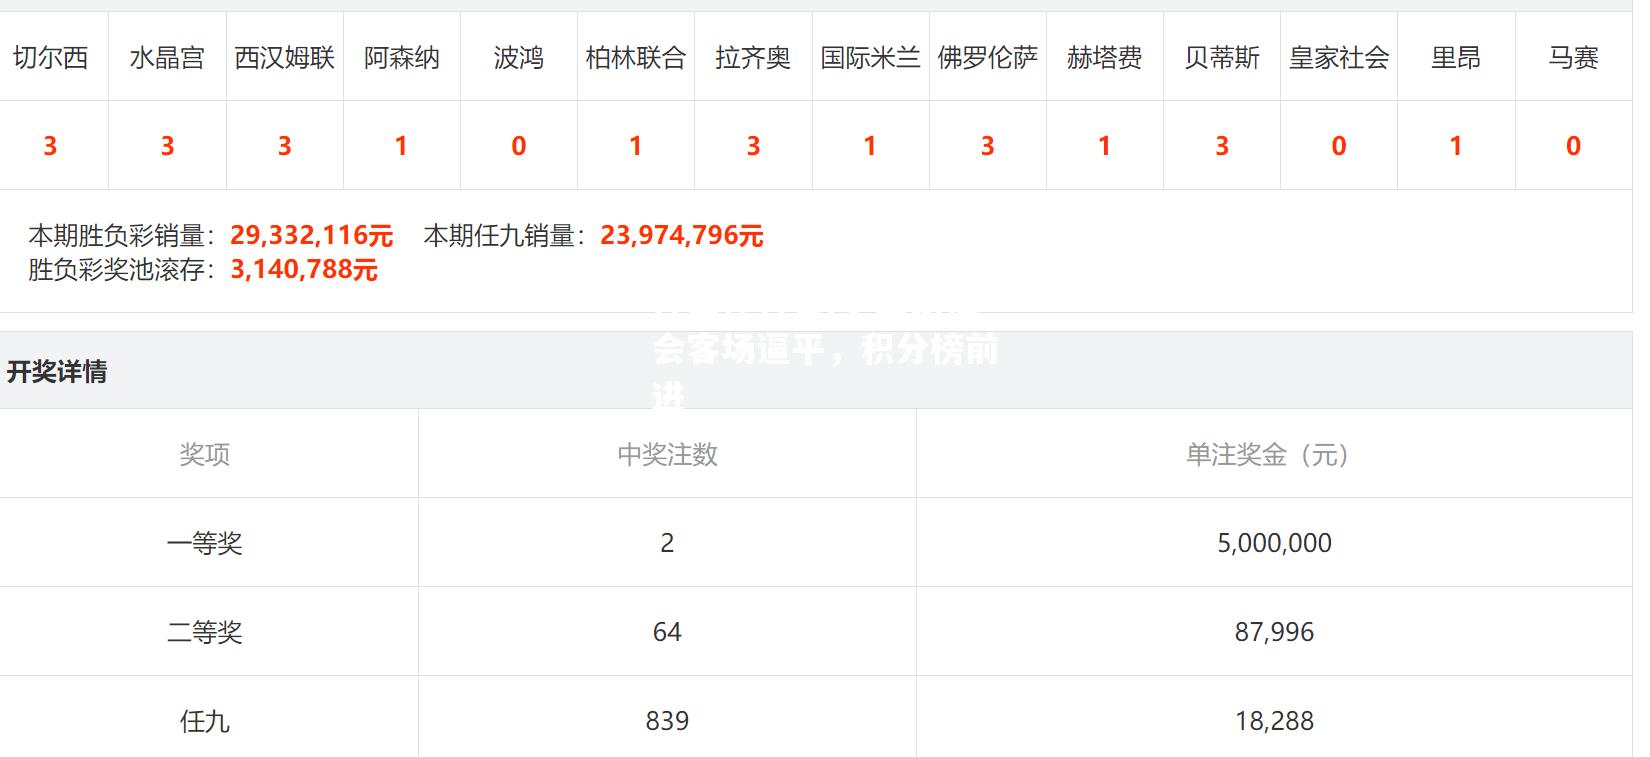1650x757 pixels.
Task: Click the 中奖注数 column header
Action: 667,455
